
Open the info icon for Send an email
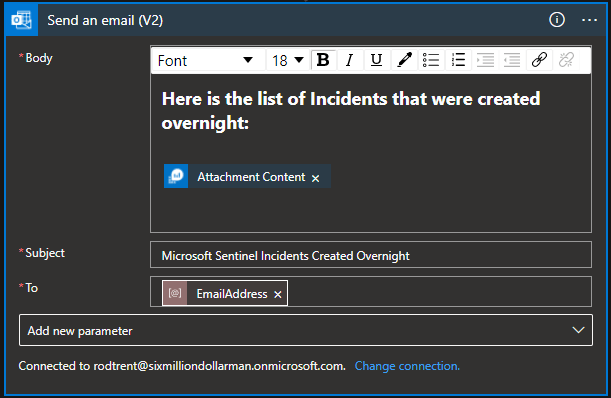tap(556, 19)
